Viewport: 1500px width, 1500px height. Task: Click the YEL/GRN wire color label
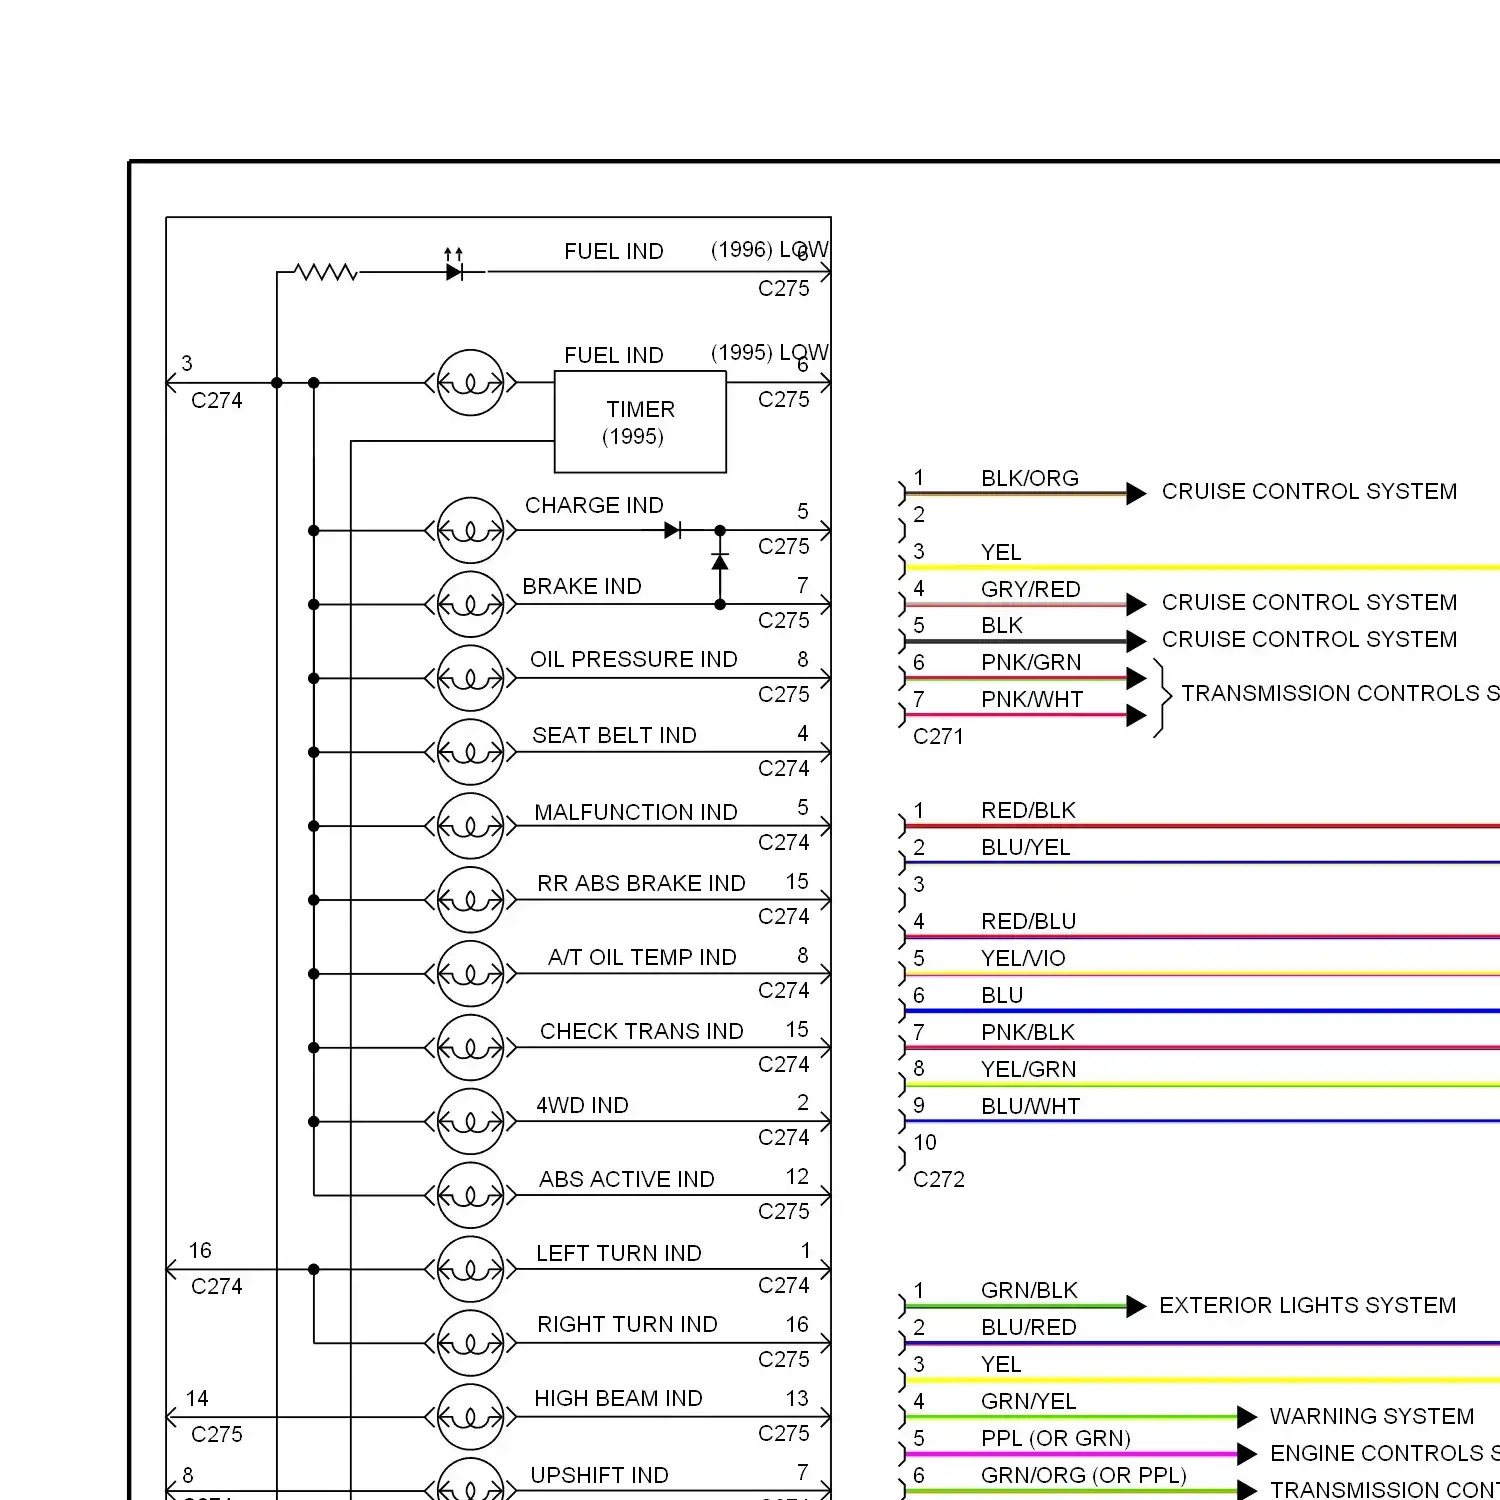[1029, 1069]
